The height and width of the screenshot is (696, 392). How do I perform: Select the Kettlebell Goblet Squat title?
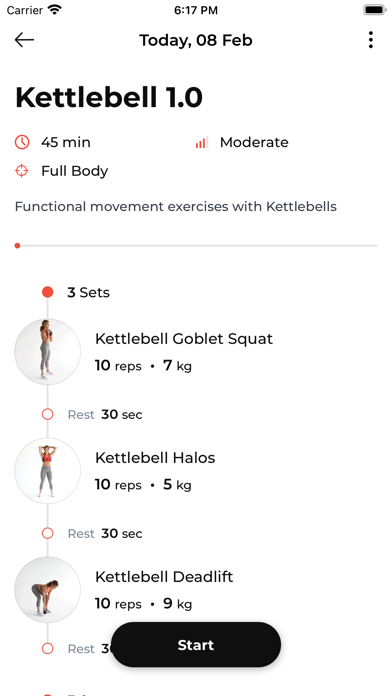point(184,339)
